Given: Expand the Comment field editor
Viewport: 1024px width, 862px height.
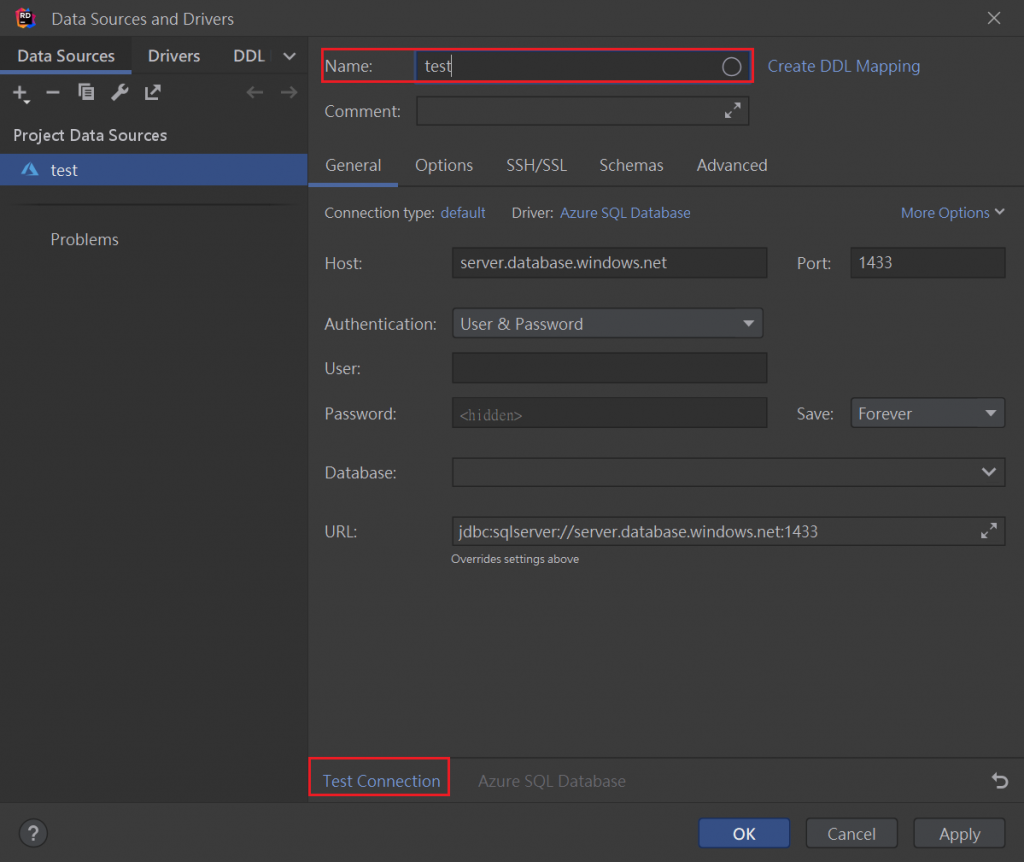Looking at the screenshot, I should (x=733, y=110).
